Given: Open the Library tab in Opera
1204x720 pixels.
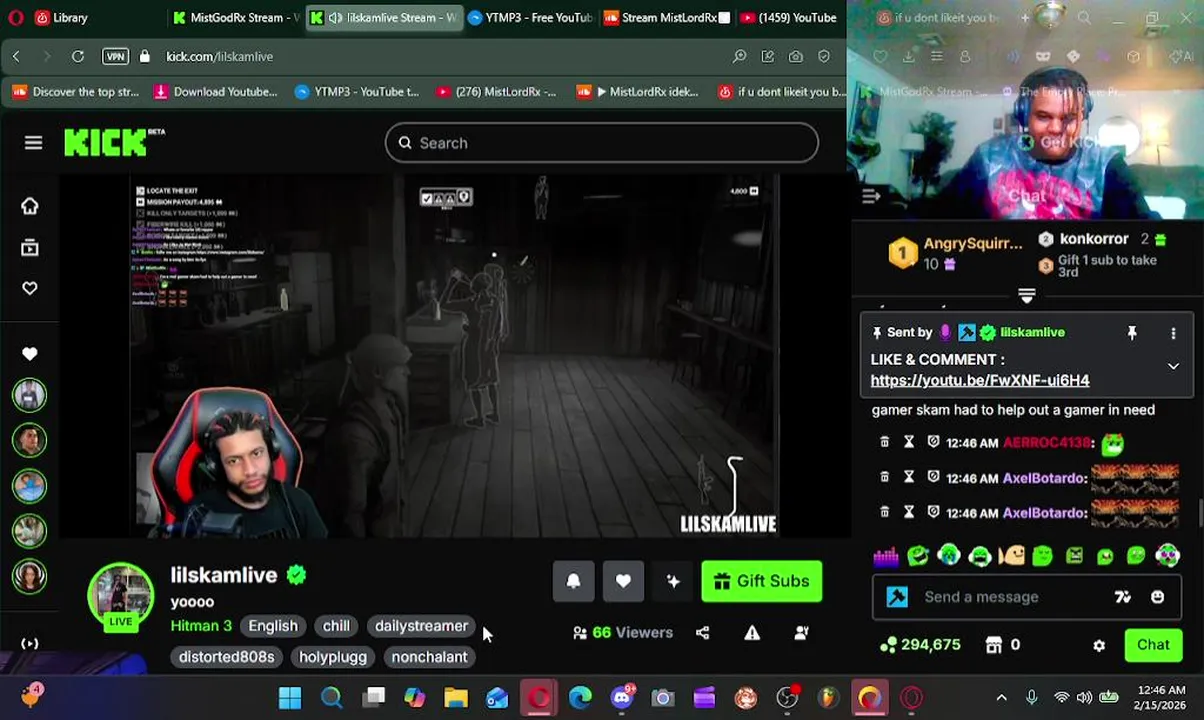Looking at the screenshot, I should tap(62, 17).
